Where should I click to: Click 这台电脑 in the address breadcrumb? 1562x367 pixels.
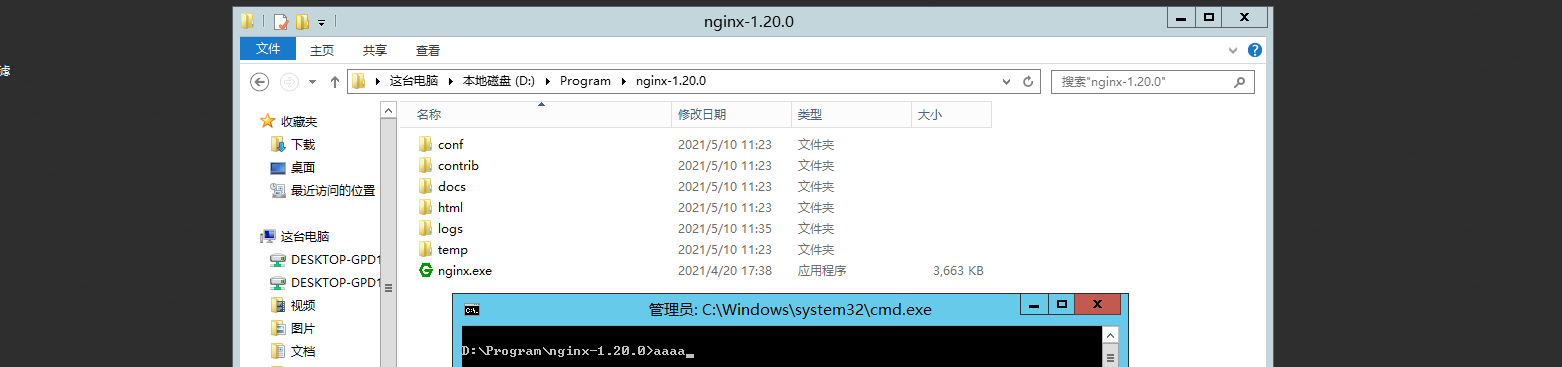coord(413,81)
